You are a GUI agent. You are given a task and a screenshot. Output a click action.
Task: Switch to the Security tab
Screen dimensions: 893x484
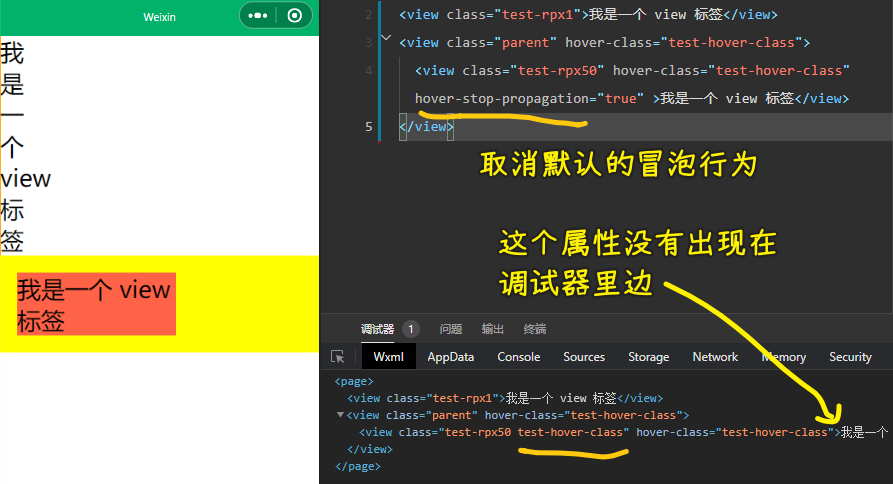850,357
